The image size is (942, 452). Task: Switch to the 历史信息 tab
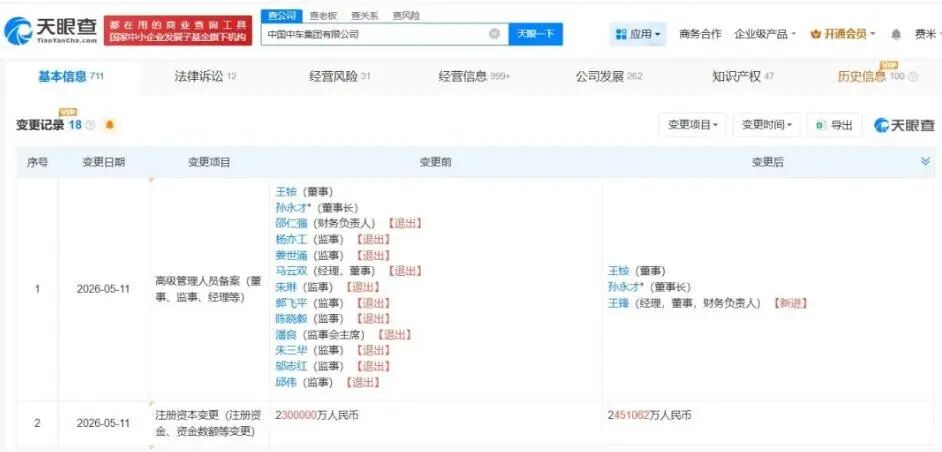pyautogui.click(x=861, y=77)
